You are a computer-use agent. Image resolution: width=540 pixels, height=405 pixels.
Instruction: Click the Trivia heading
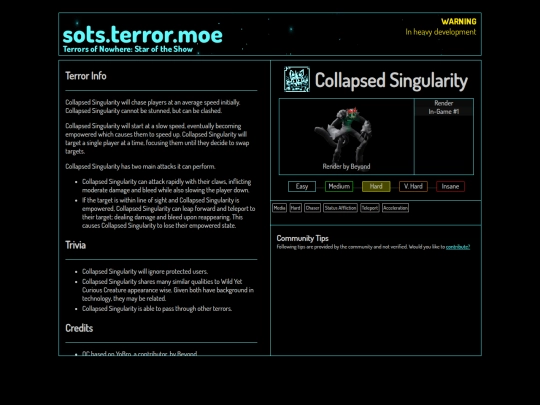tap(75, 245)
